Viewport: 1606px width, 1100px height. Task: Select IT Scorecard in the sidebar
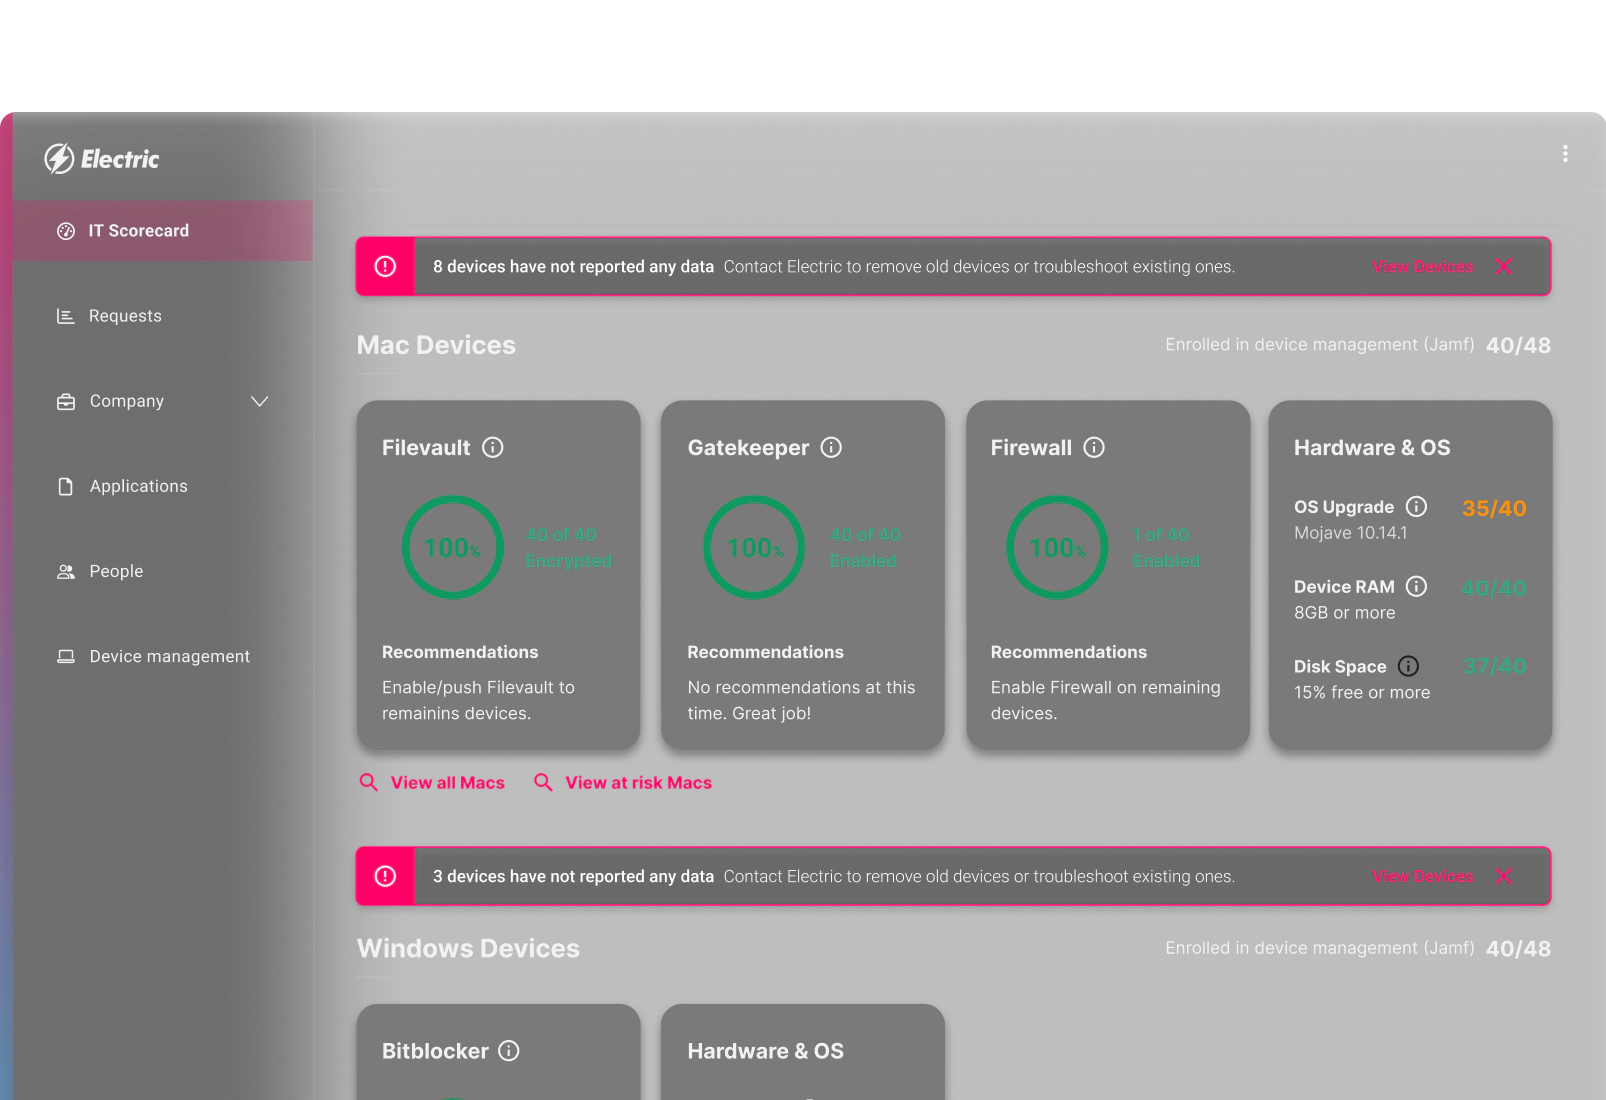click(138, 230)
